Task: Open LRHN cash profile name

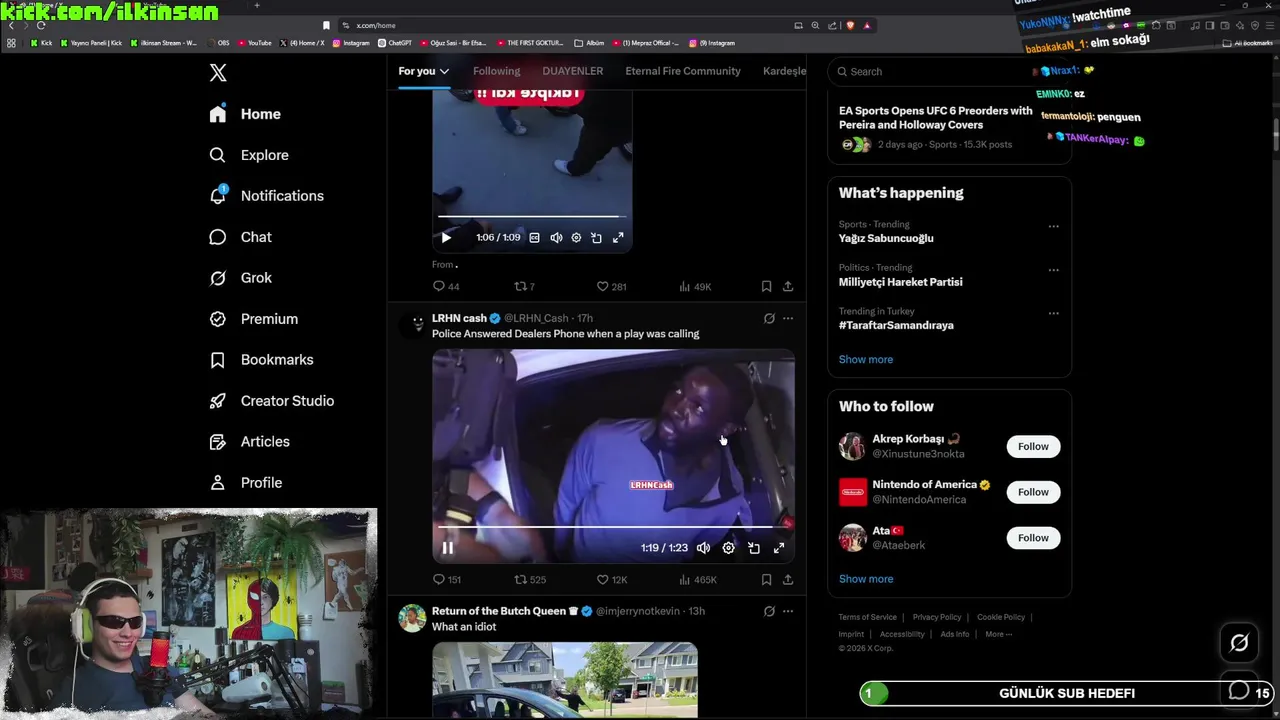Action: [x=459, y=318]
